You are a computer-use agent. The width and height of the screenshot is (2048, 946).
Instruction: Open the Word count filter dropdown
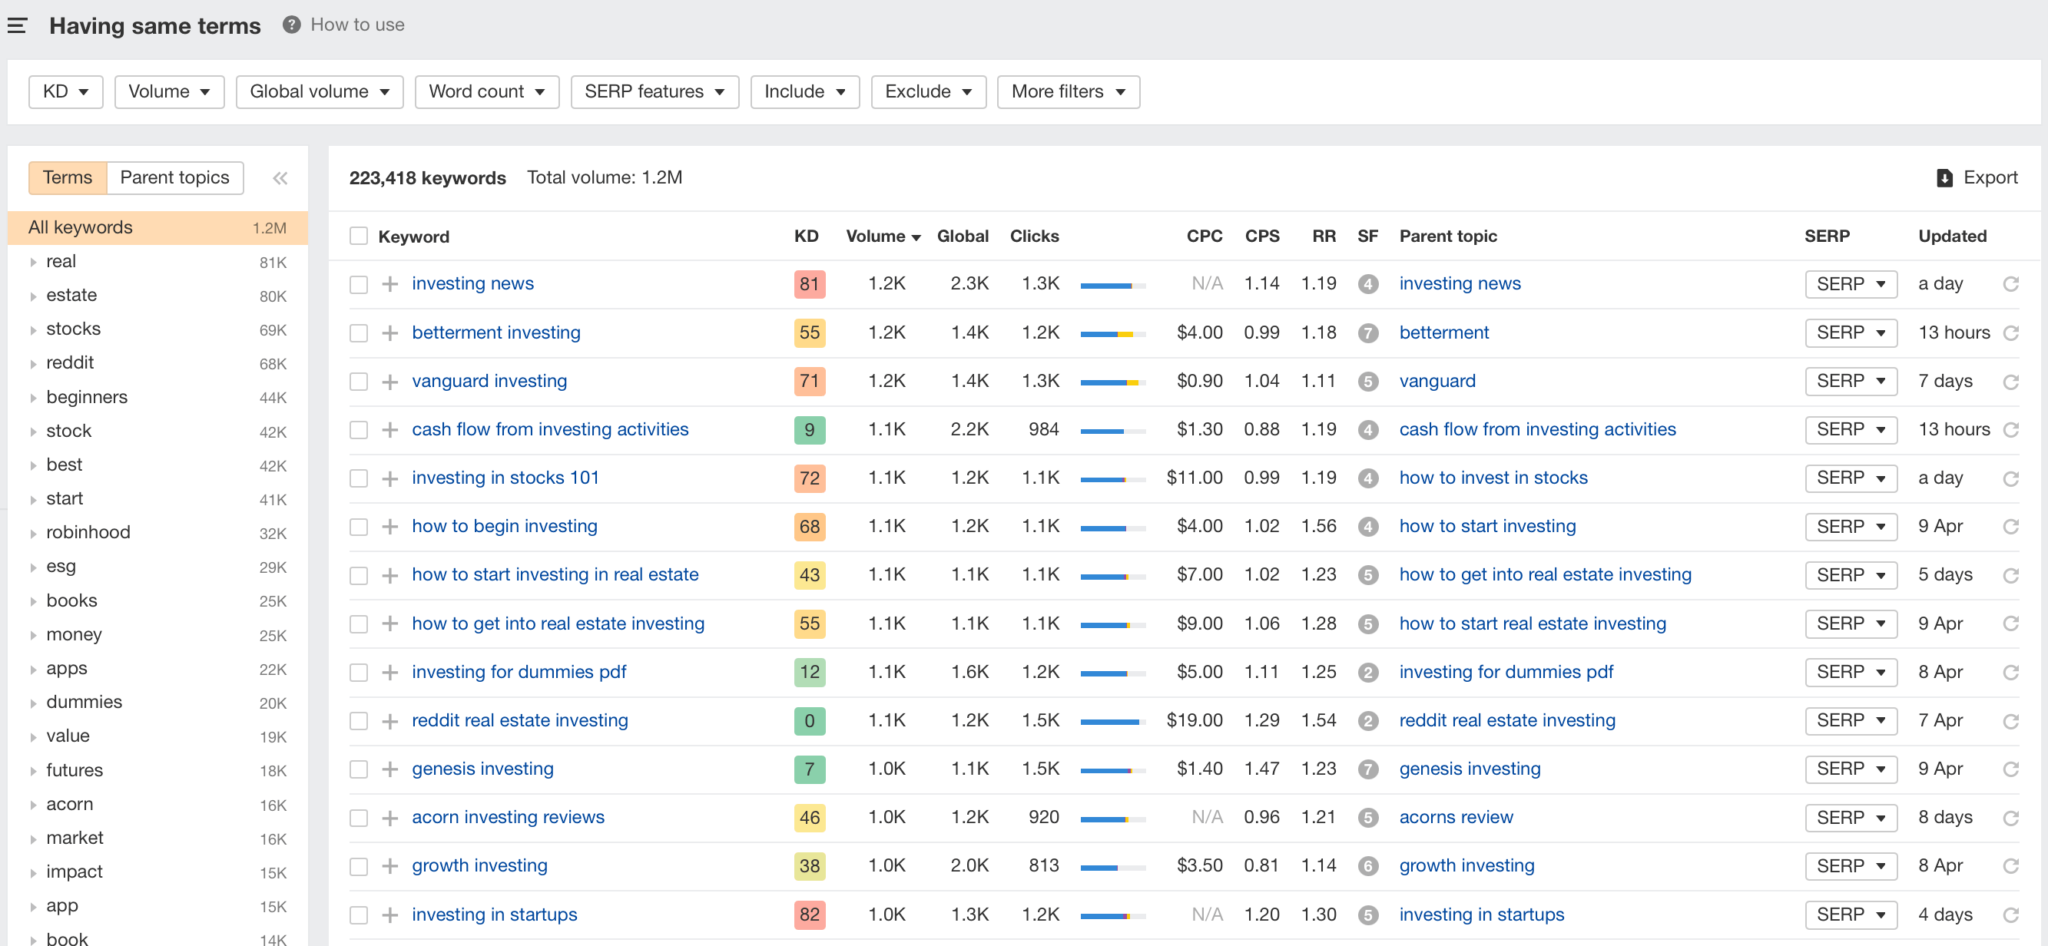(487, 92)
